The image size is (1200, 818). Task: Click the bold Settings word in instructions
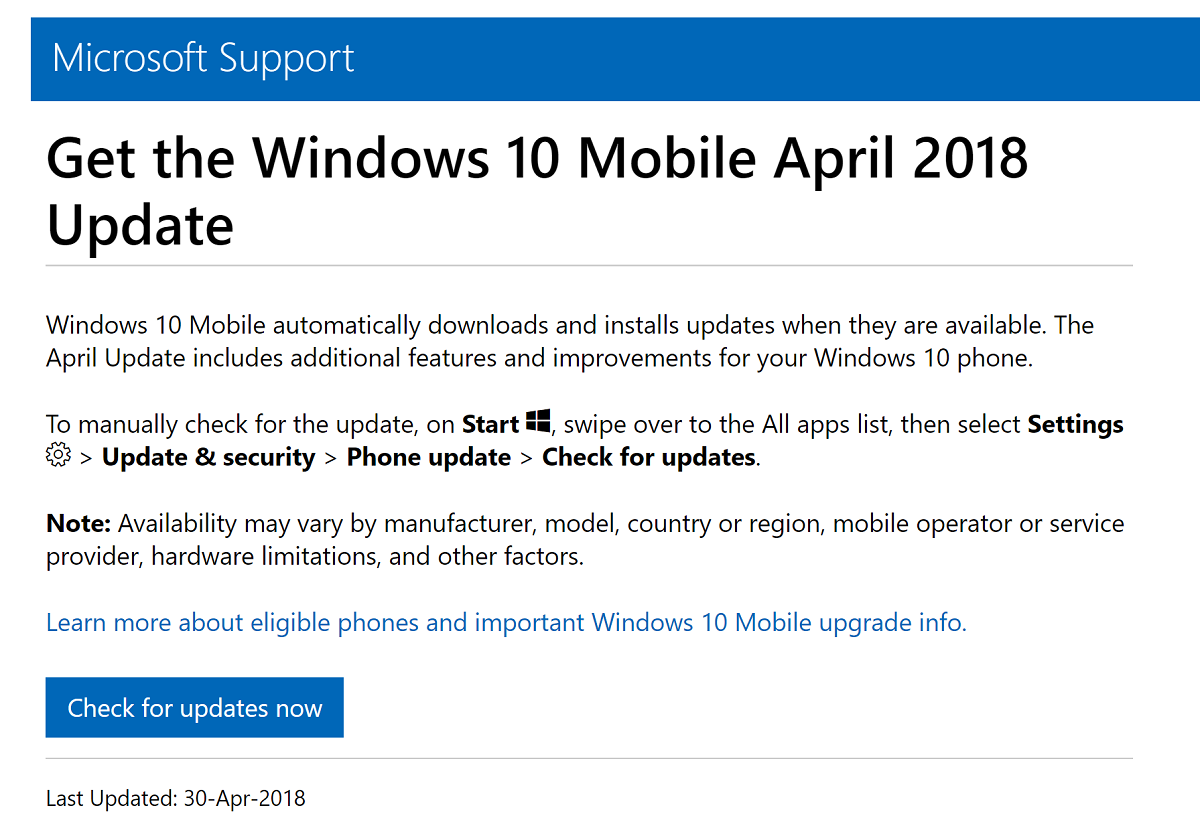[1076, 425]
